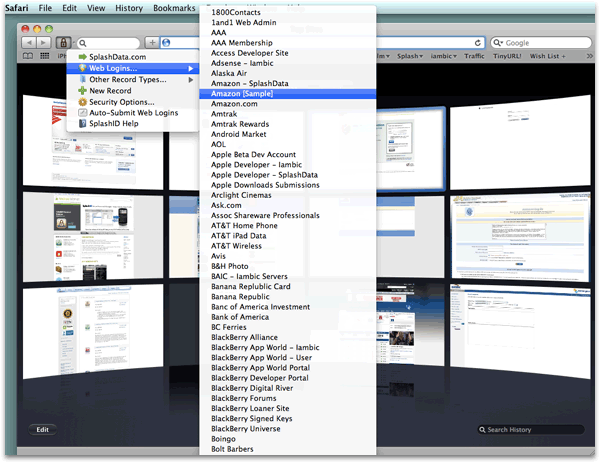
Task: Click the SplashID search magnifier icon
Action: pos(83,43)
